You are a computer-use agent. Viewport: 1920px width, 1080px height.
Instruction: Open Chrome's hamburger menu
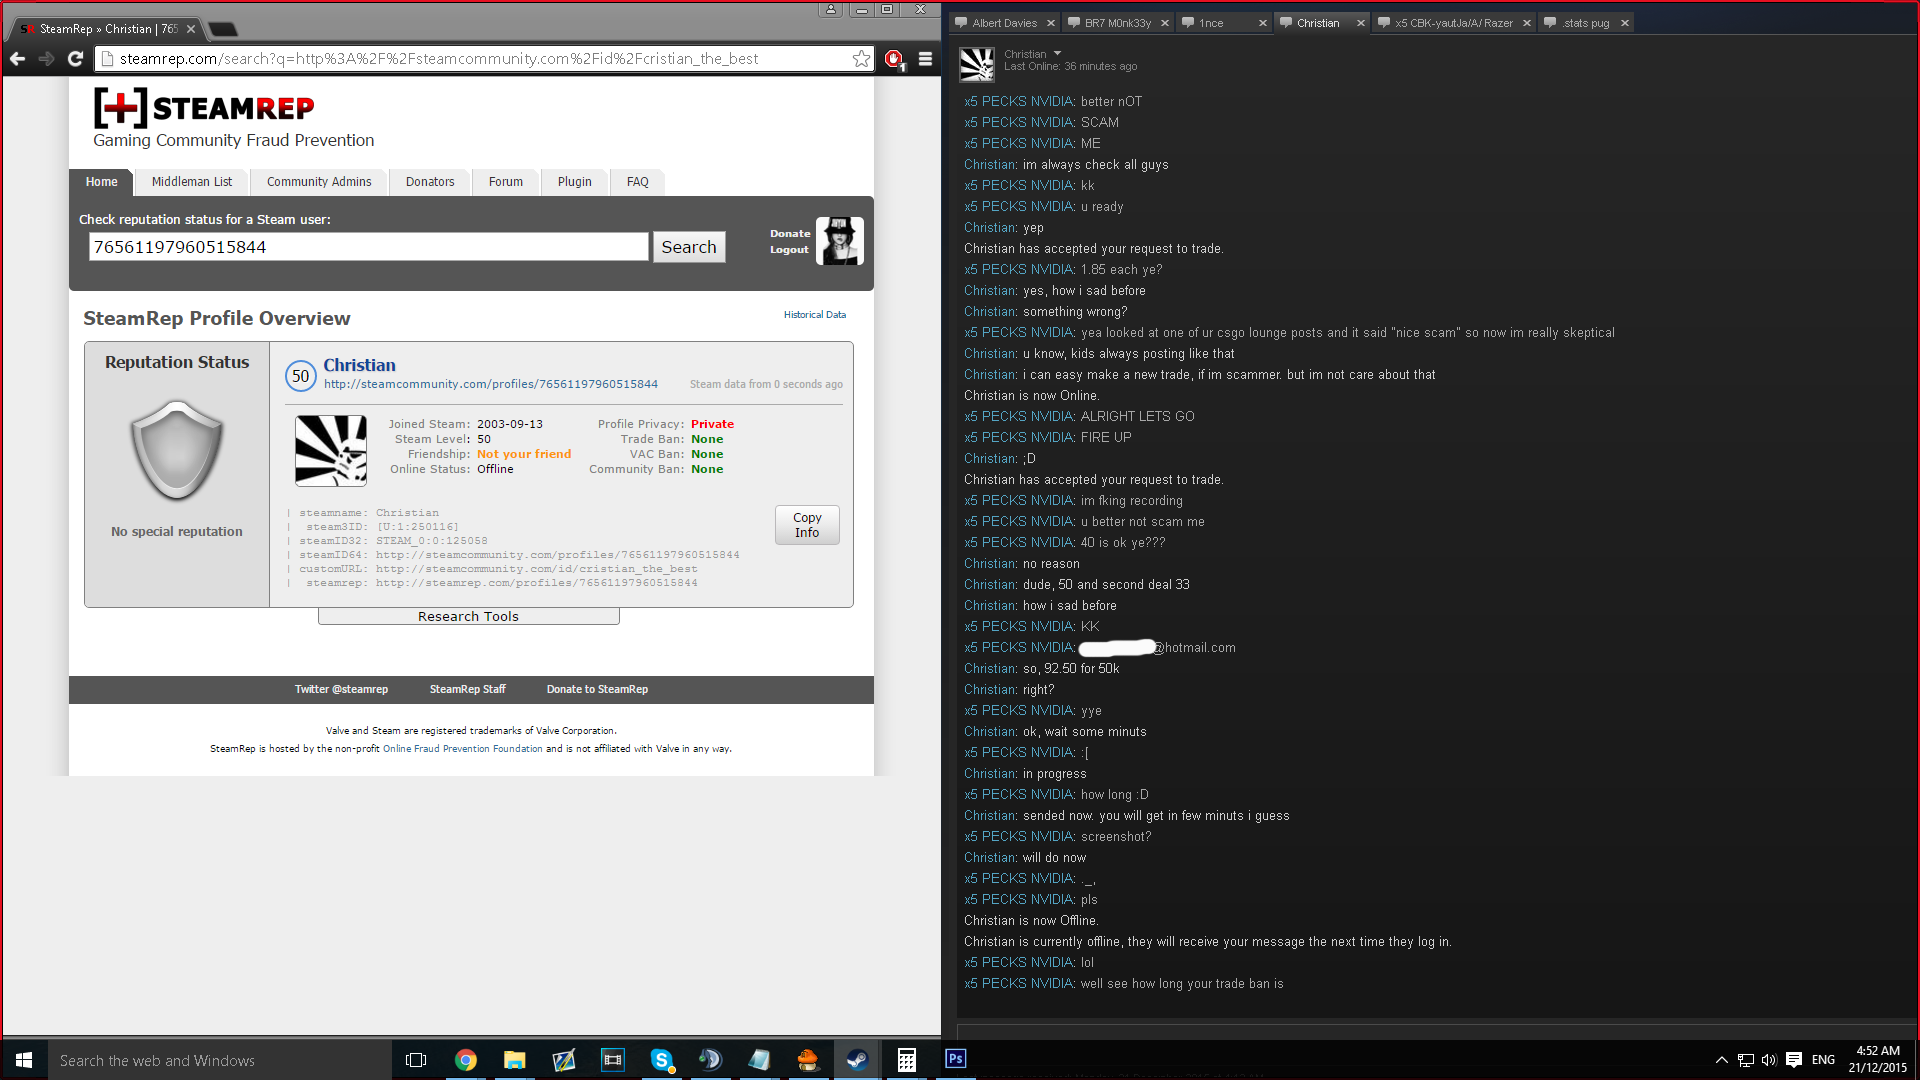tap(925, 59)
